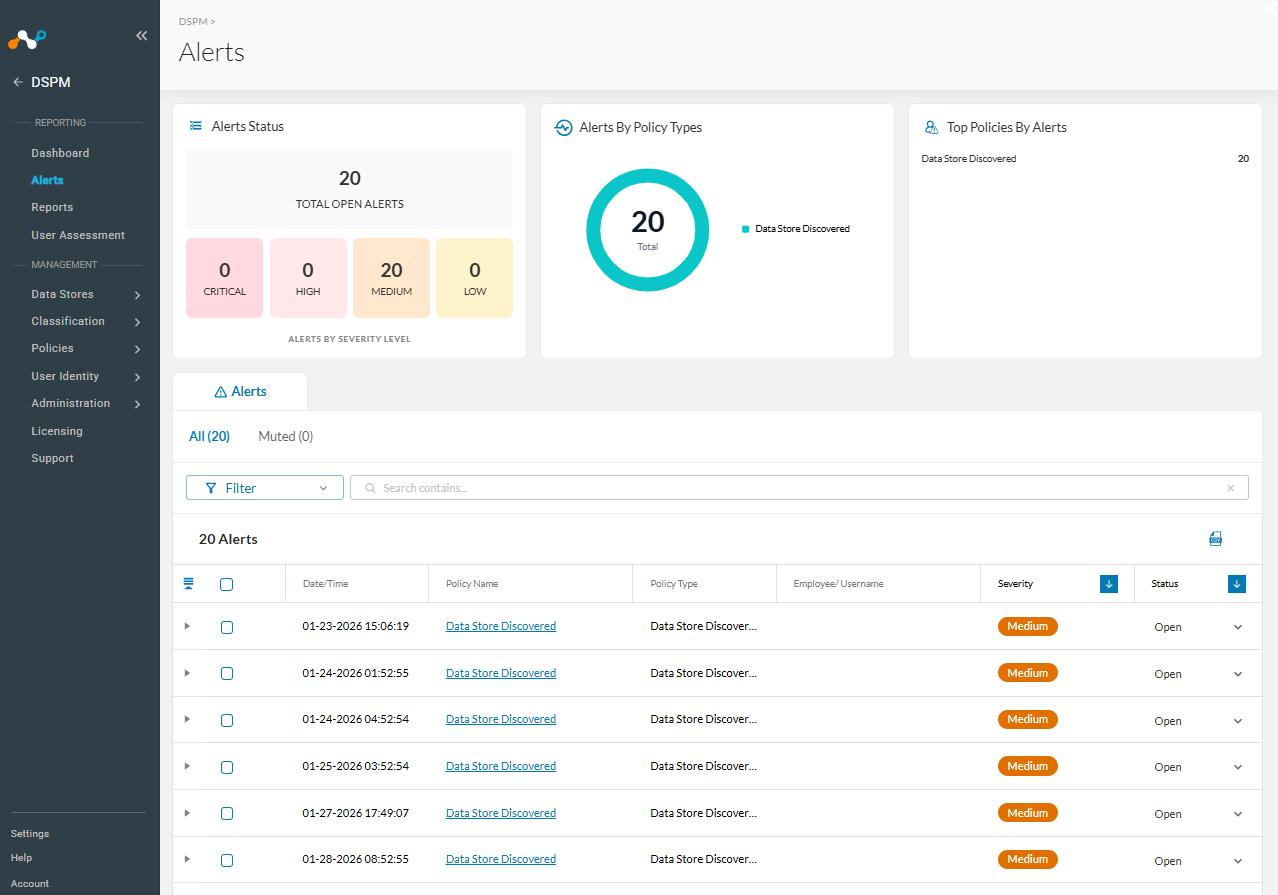The image size is (1278, 895).
Task: Open the column layout icon in table header
Action: (188, 584)
